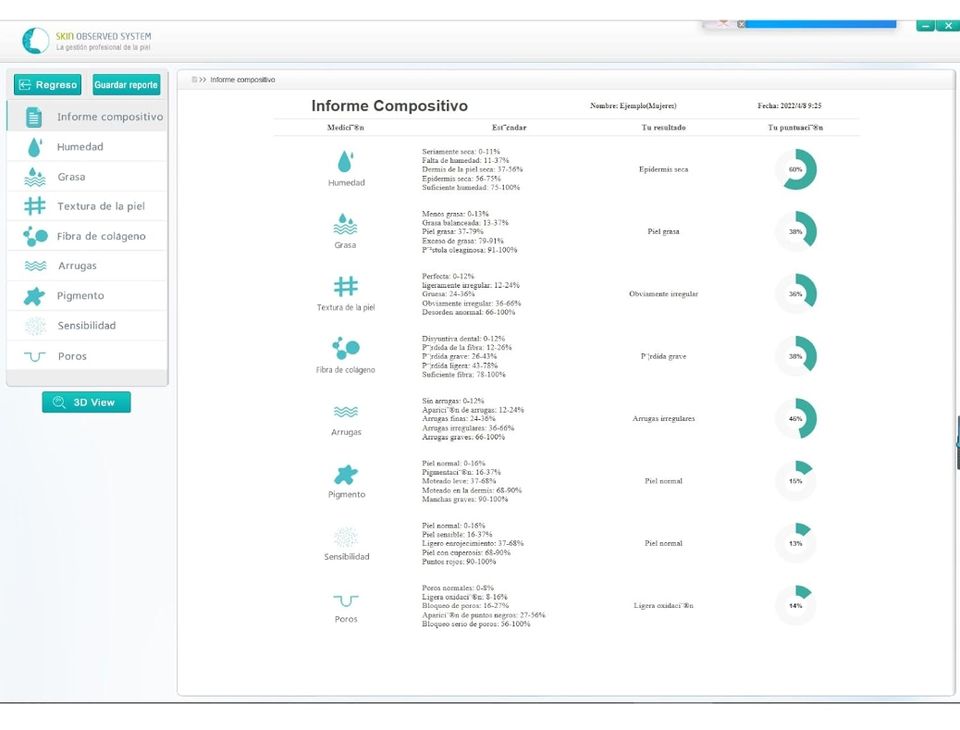Click Pigmento icon in report table
Viewport: 960px width, 730px height.
346,475
